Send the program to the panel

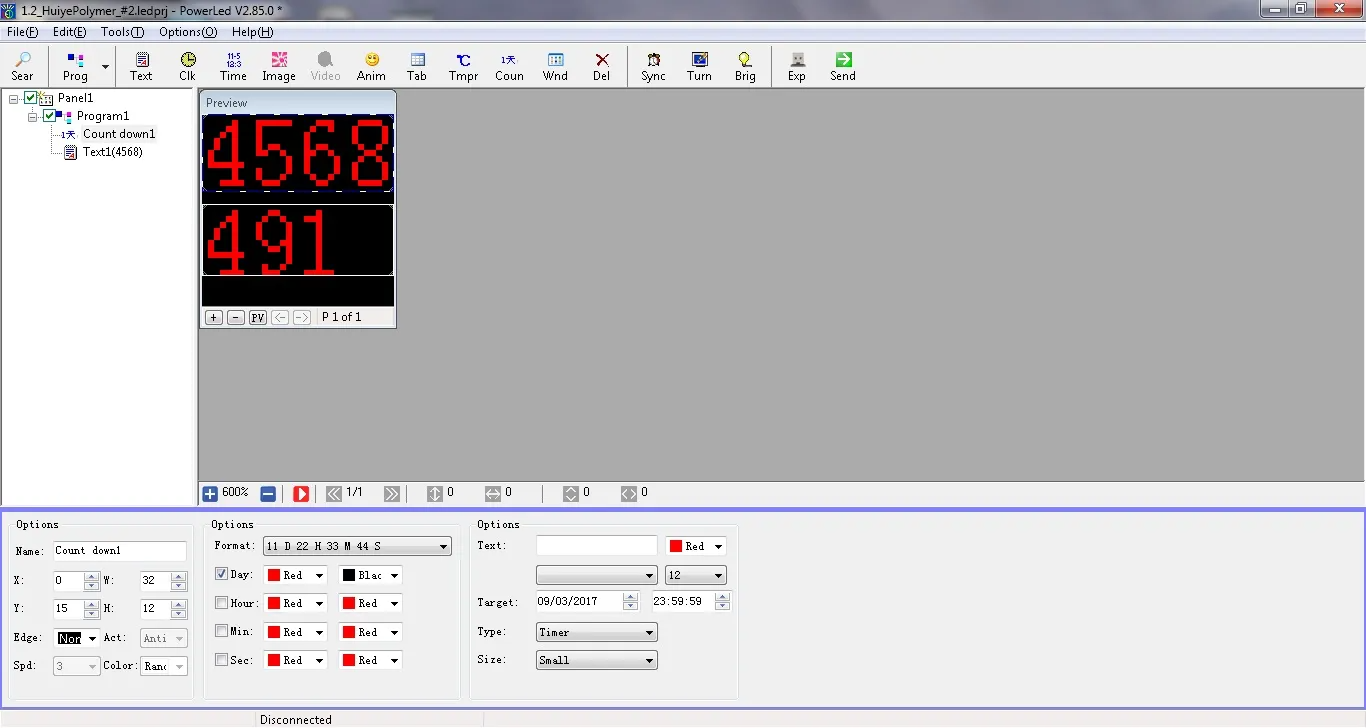(x=843, y=66)
